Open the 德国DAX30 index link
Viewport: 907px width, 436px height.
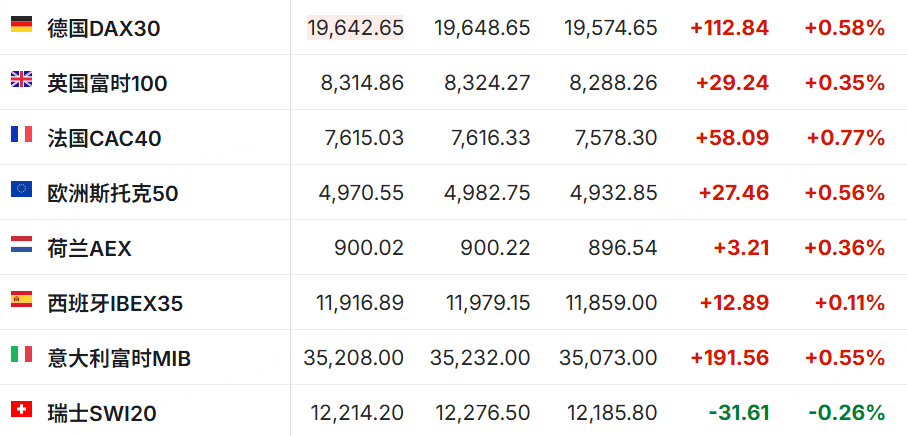(104, 28)
